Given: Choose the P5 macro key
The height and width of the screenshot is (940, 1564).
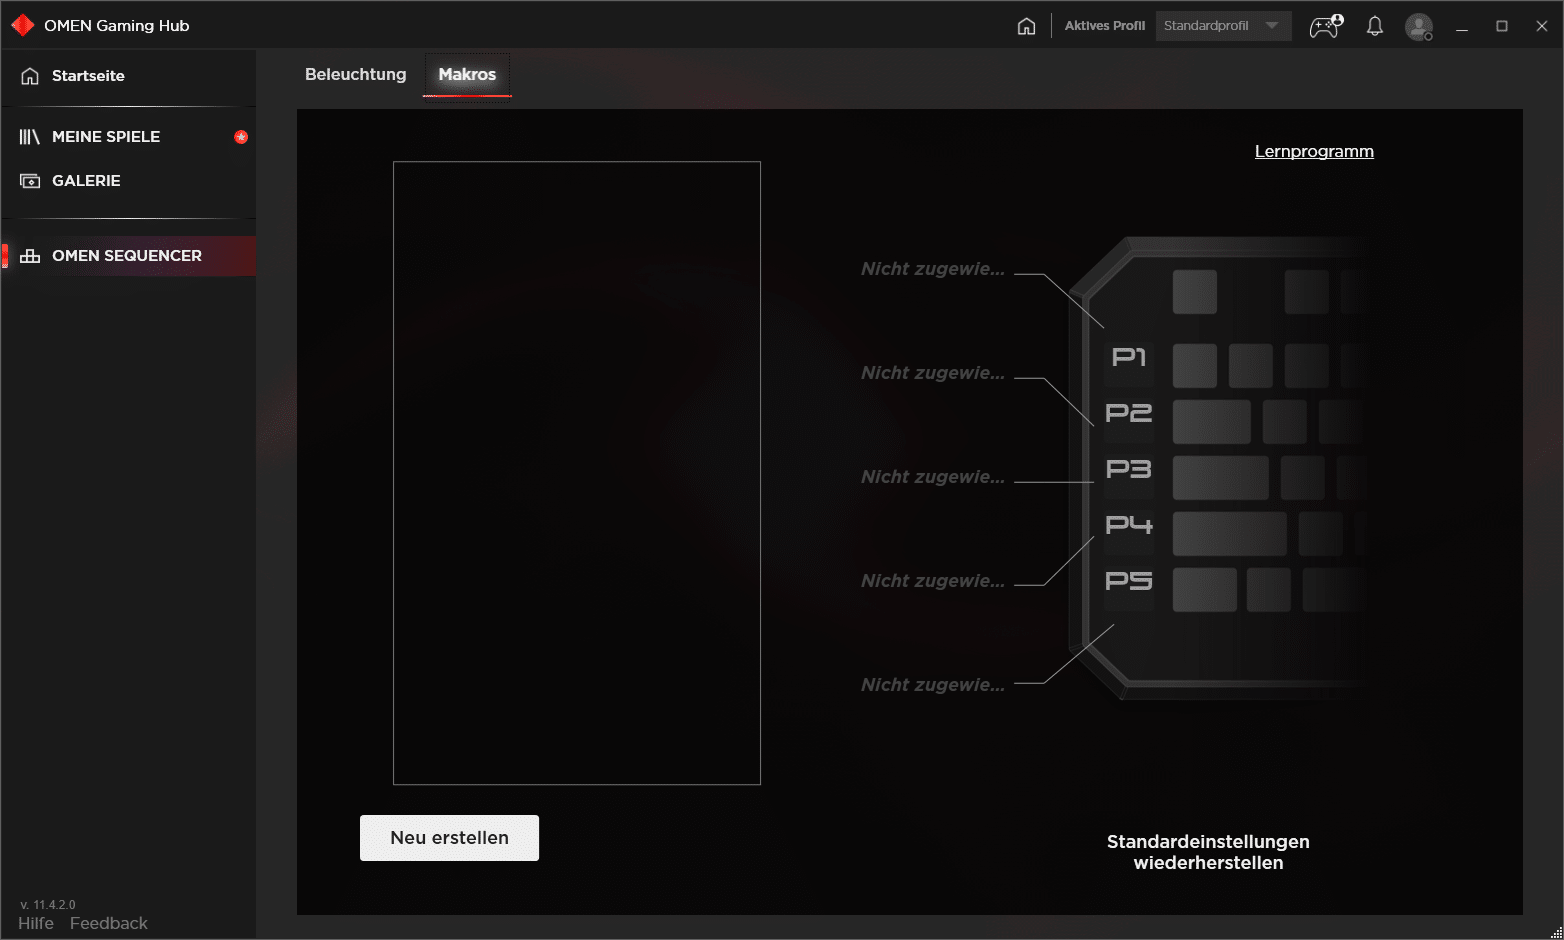Looking at the screenshot, I should click(1129, 581).
